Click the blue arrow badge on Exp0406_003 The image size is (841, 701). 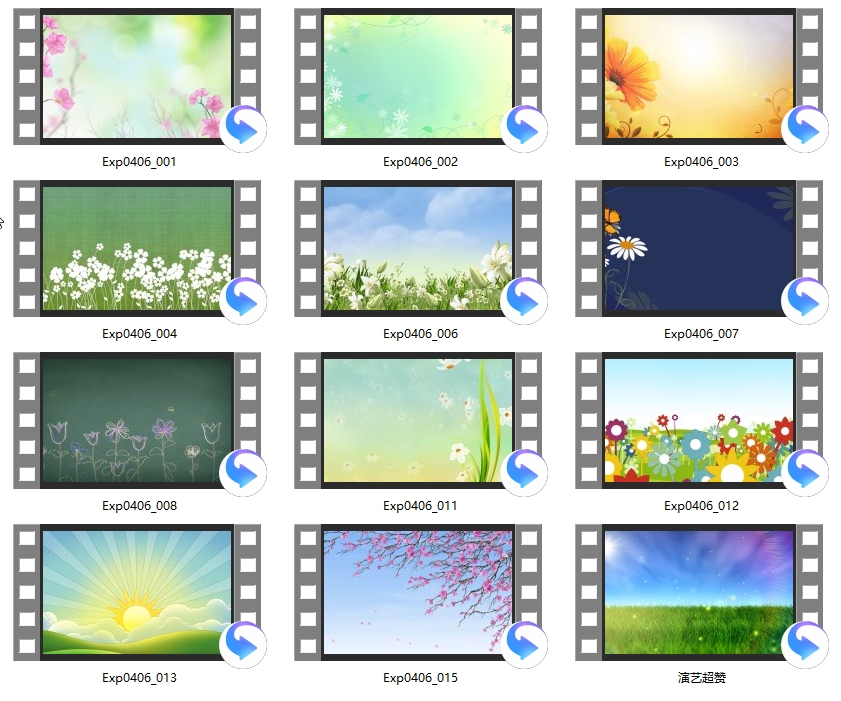click(805, 128)
